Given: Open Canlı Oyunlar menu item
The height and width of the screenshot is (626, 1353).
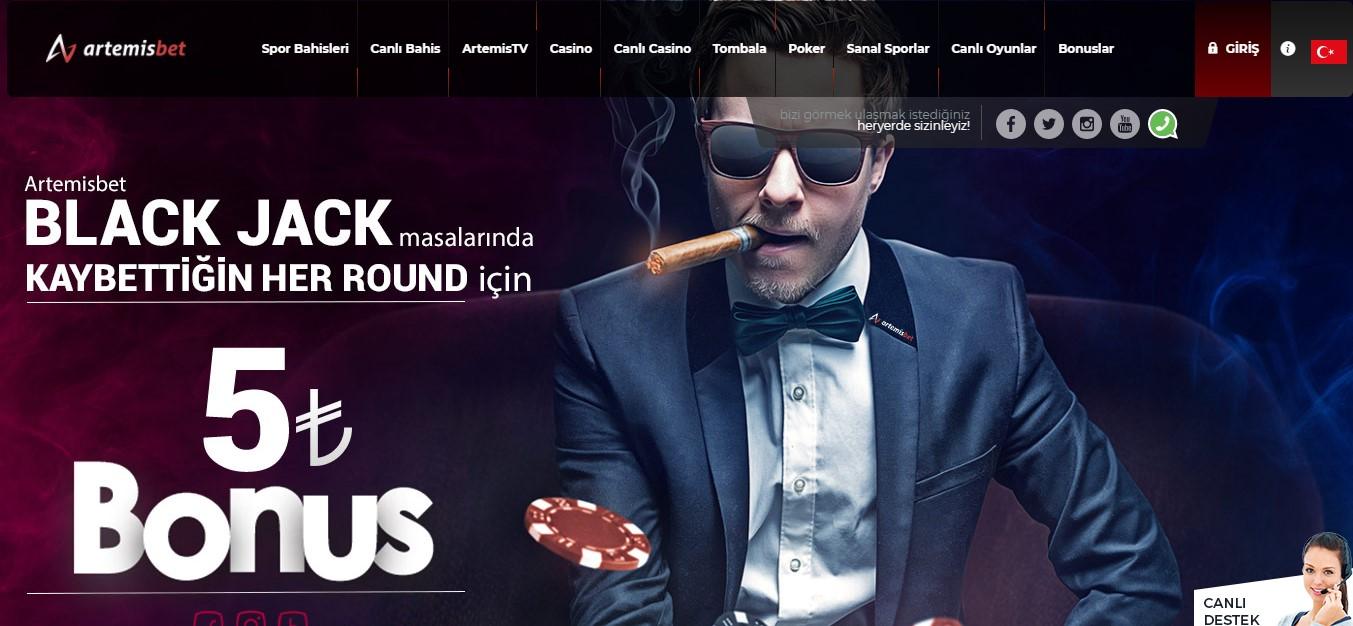Looking at the screenshot, I should pos(994,48).
